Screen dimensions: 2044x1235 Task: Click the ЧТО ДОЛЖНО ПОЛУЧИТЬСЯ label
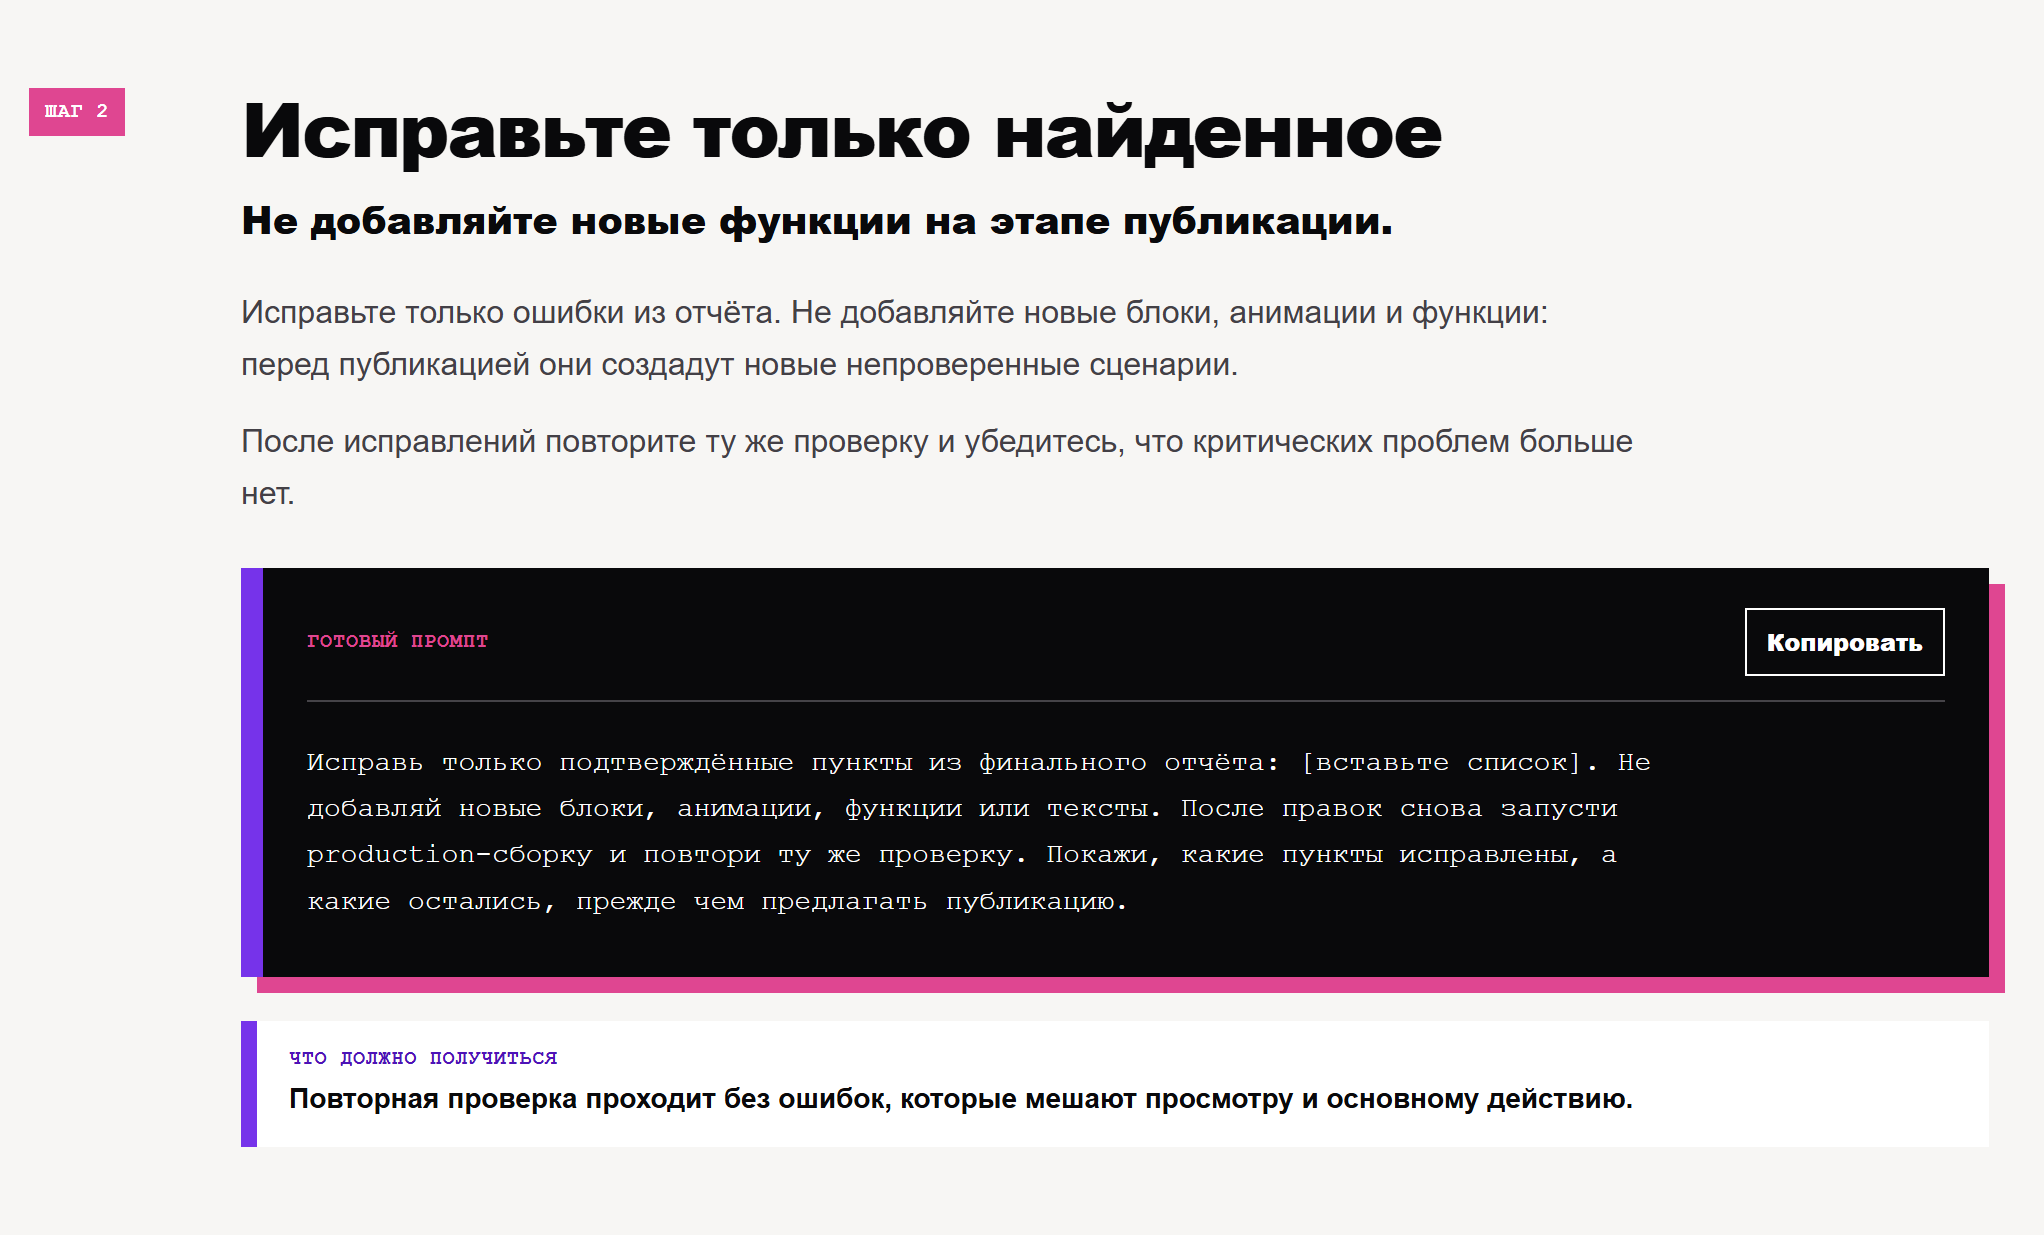click(423, 1058)
